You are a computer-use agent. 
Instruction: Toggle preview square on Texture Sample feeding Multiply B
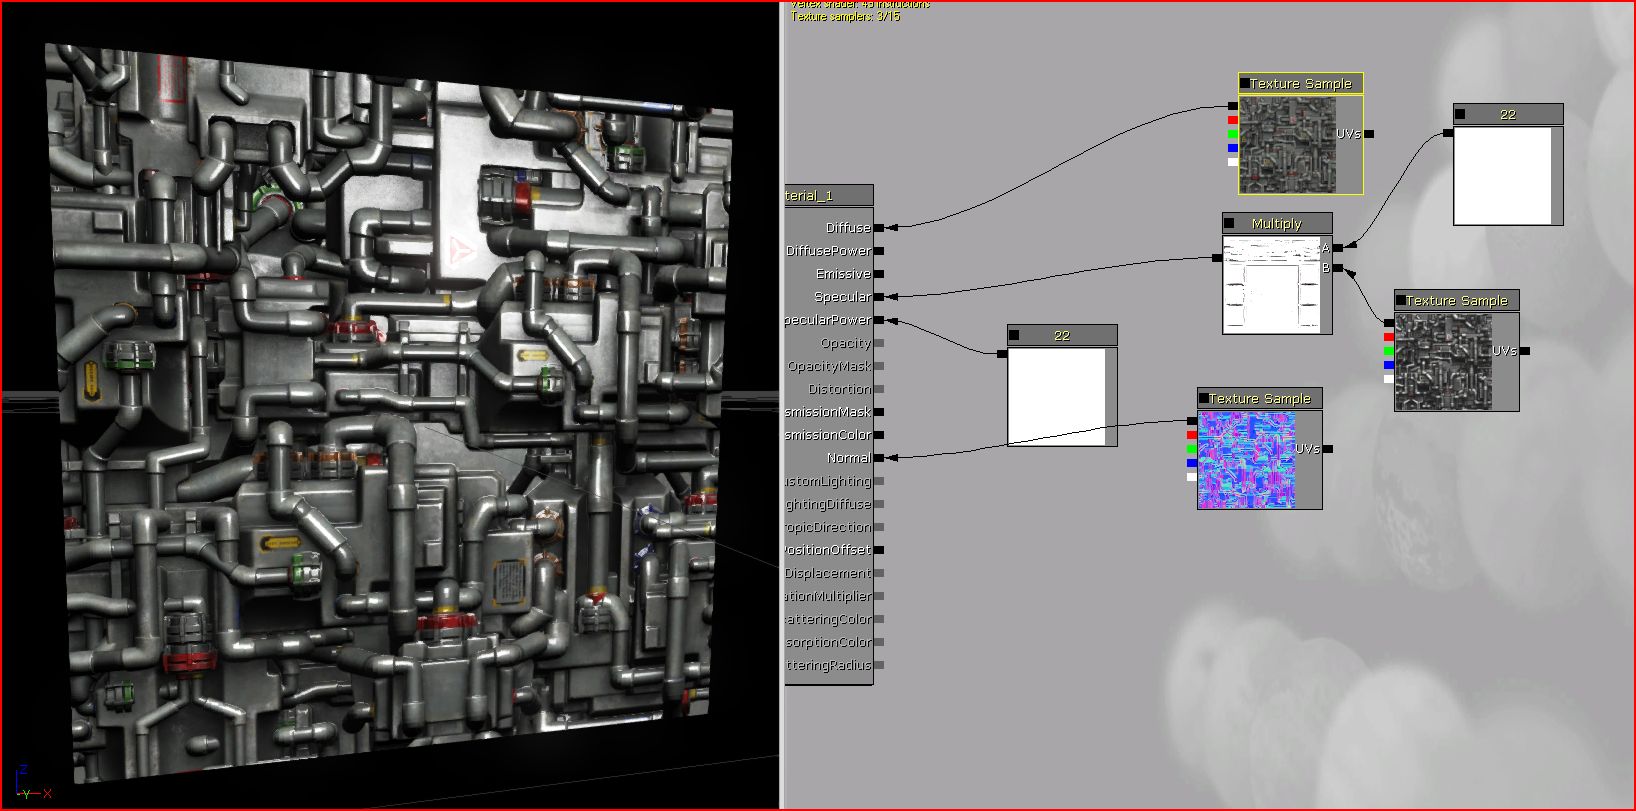[x=1401, y=300]
